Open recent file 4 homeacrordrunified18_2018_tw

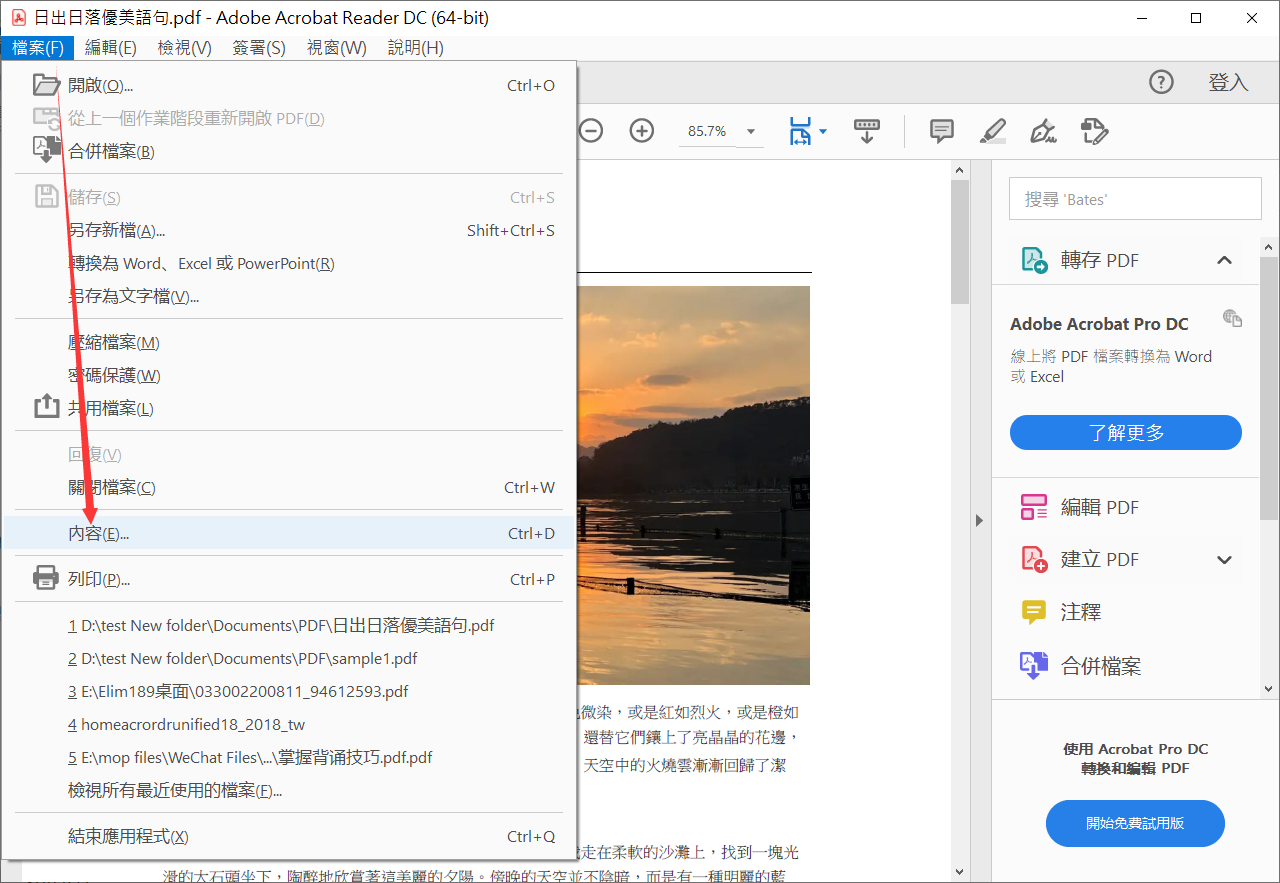point(289,725)
